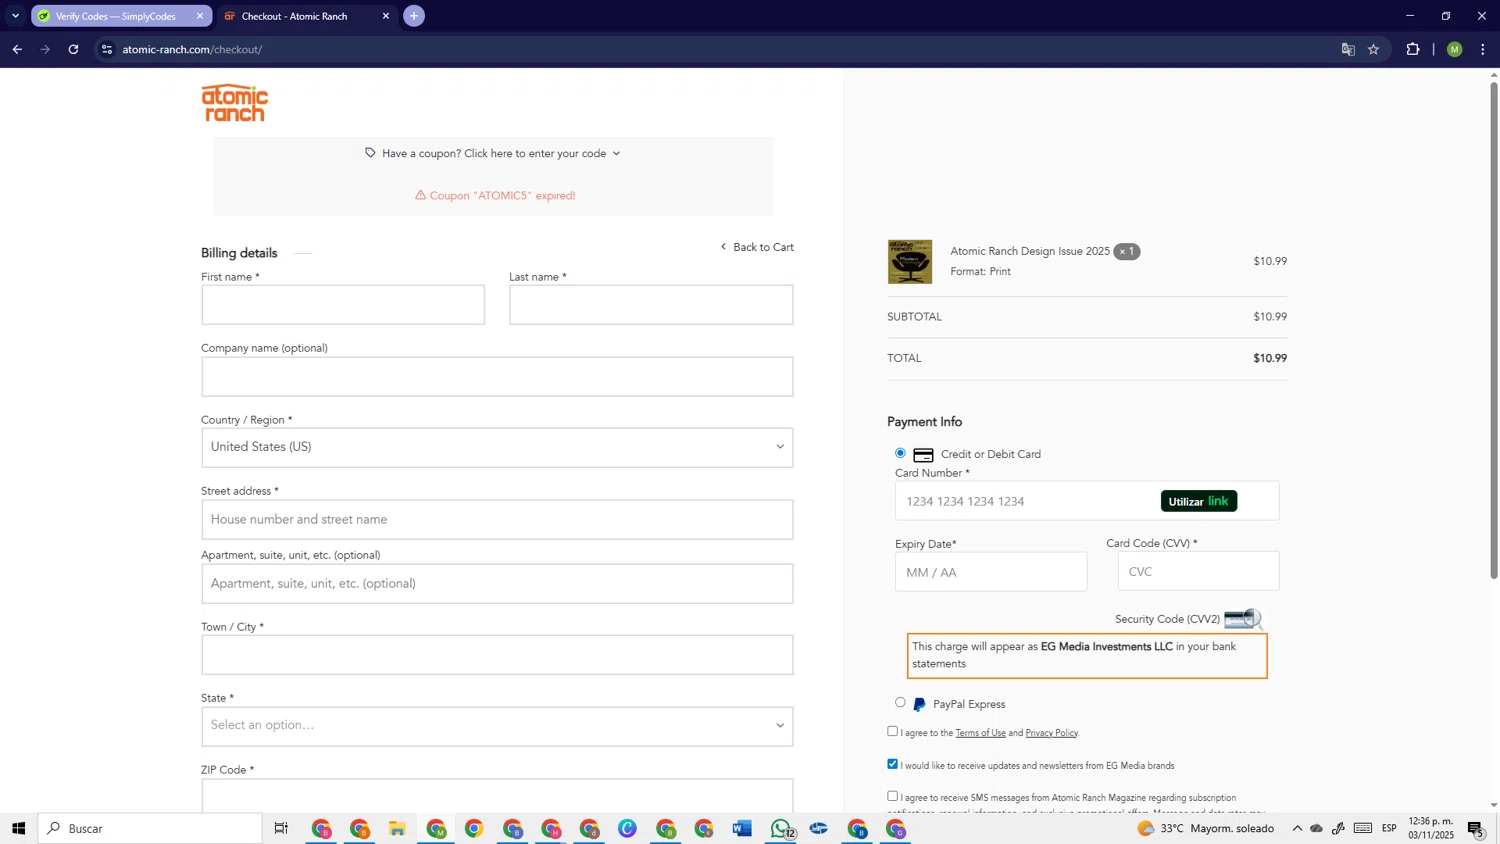Click the Company name input field
This screenshot has height=844, width=1500.
click(x=497, y=377)
